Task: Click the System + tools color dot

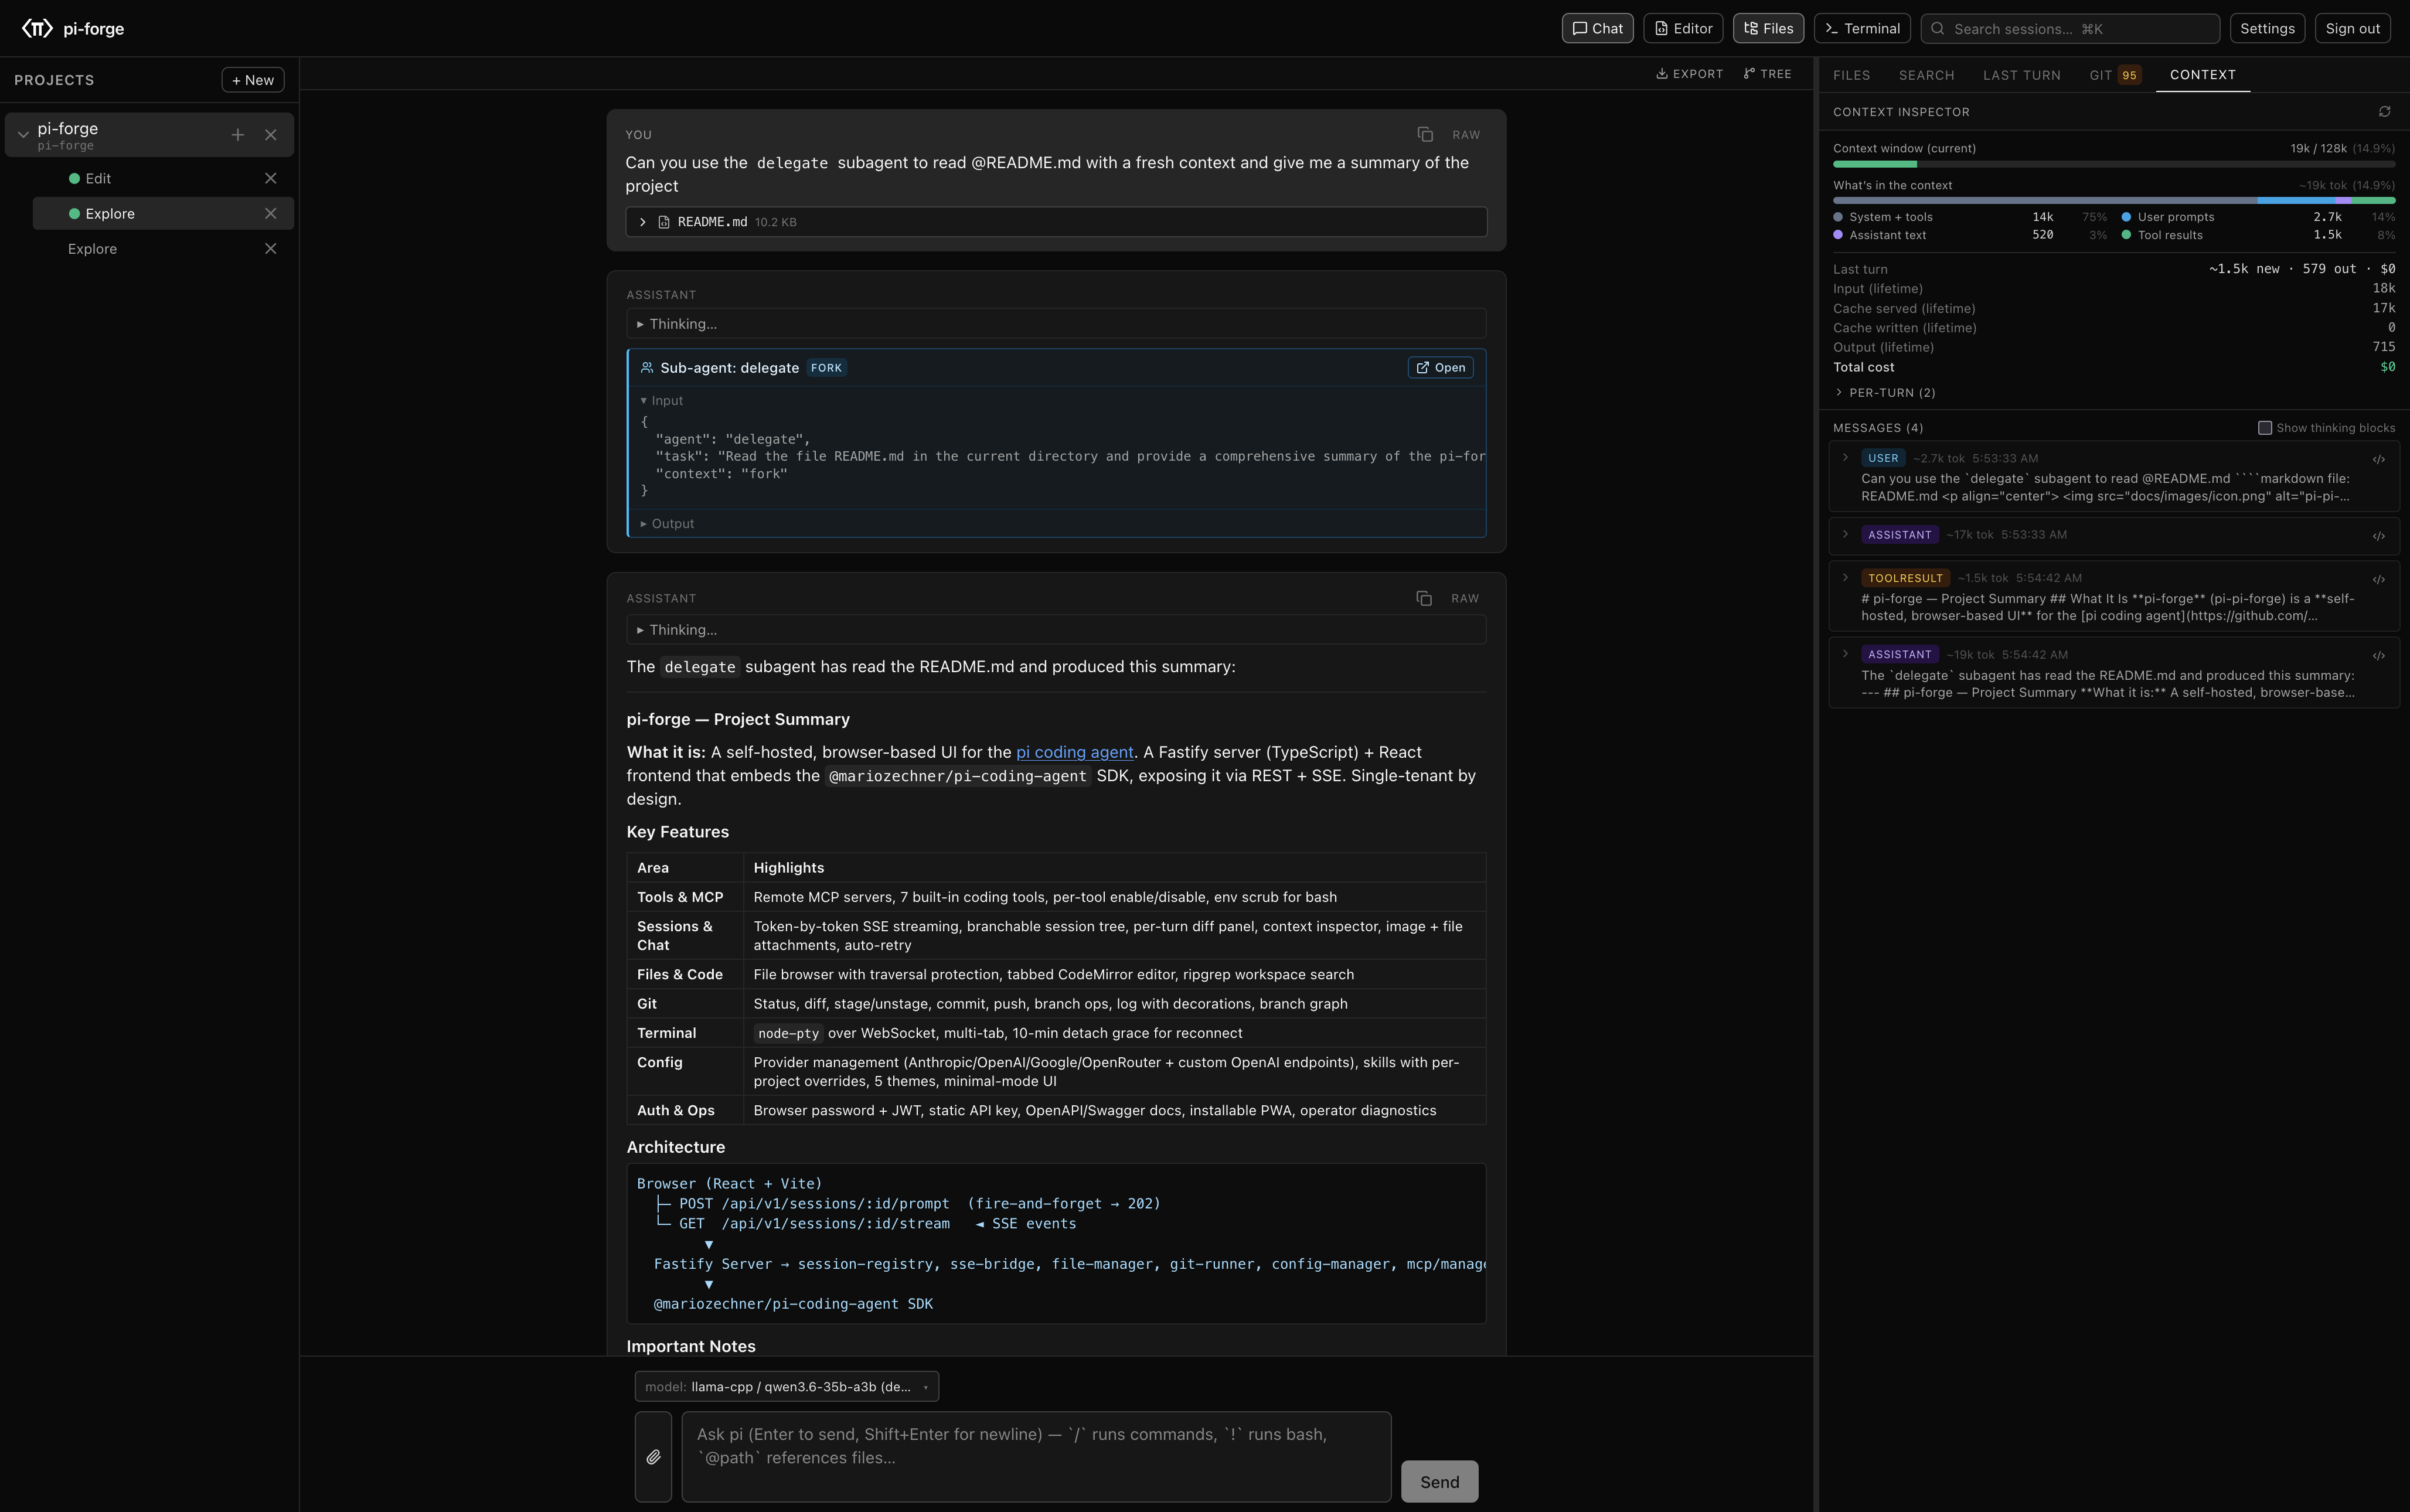Action: [1838, 217]
